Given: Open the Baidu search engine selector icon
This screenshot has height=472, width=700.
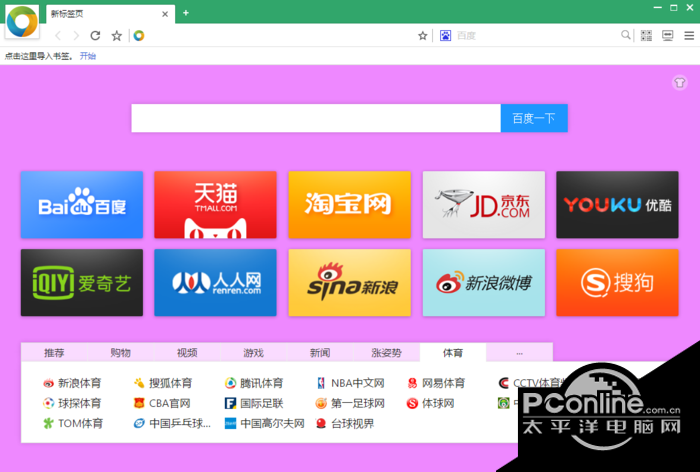Looking at the screenshot, I should tap(445, 36).
